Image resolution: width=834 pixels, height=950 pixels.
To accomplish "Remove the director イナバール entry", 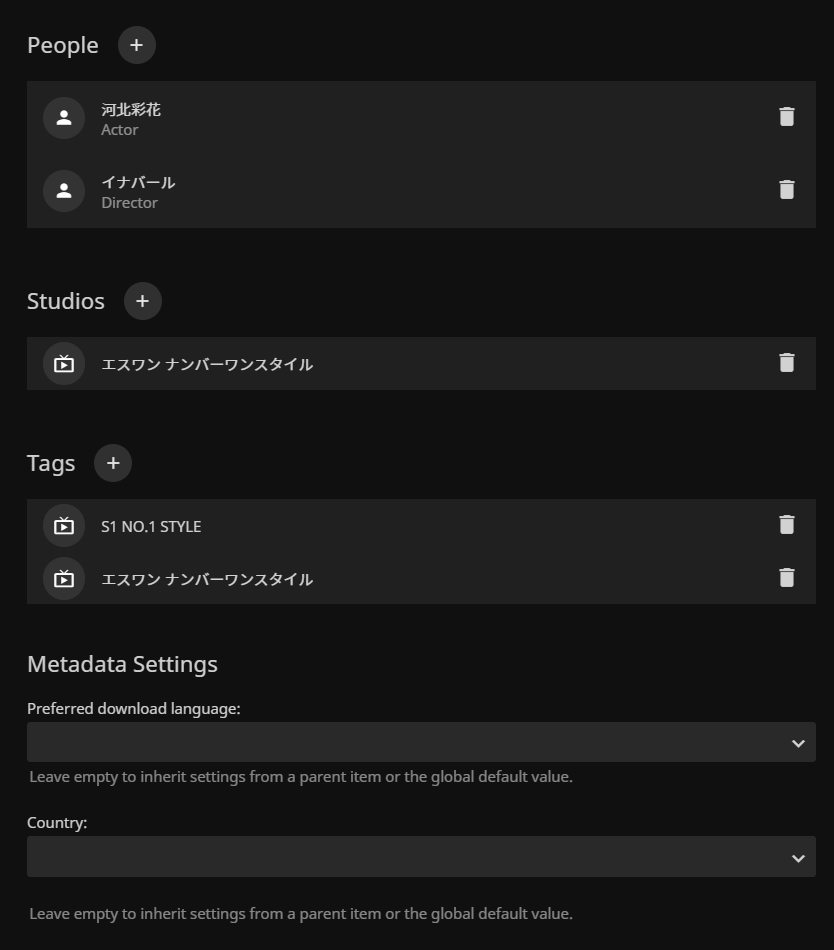I will [x=787, y=190].
